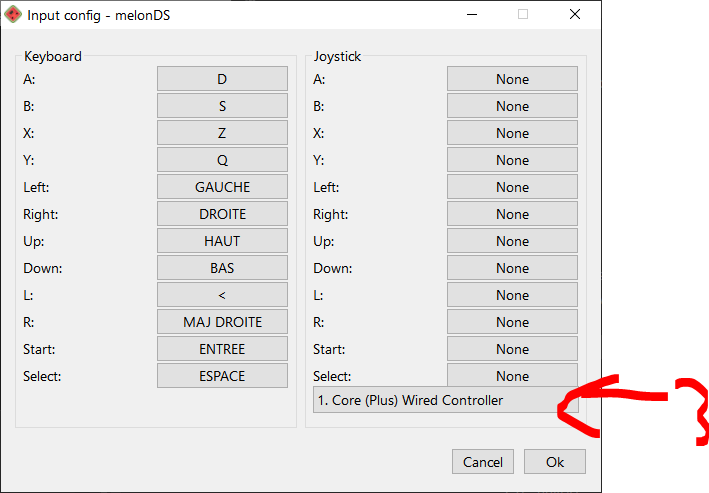Click the DROITE mapping for Right
Screen dimensions: 709x493
tap(222, 214)
